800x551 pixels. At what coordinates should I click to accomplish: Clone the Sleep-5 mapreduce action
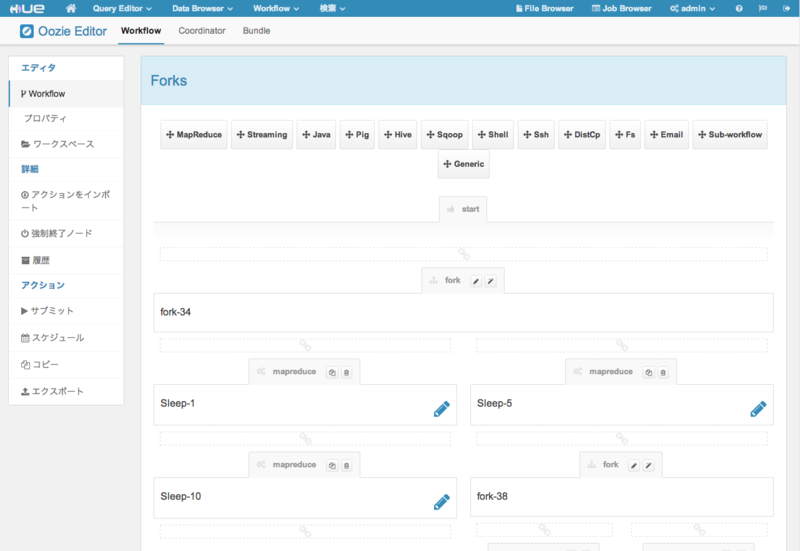pos(648,372)
